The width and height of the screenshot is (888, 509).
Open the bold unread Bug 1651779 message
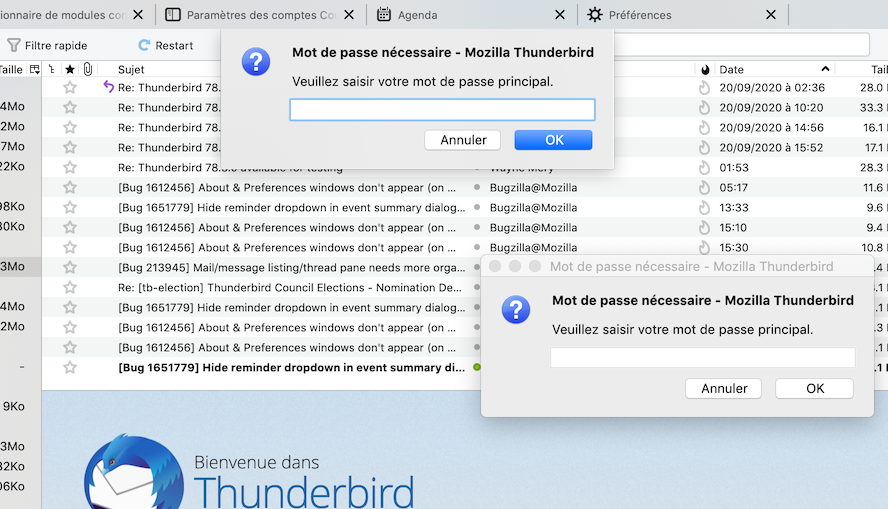pos(291,367)
